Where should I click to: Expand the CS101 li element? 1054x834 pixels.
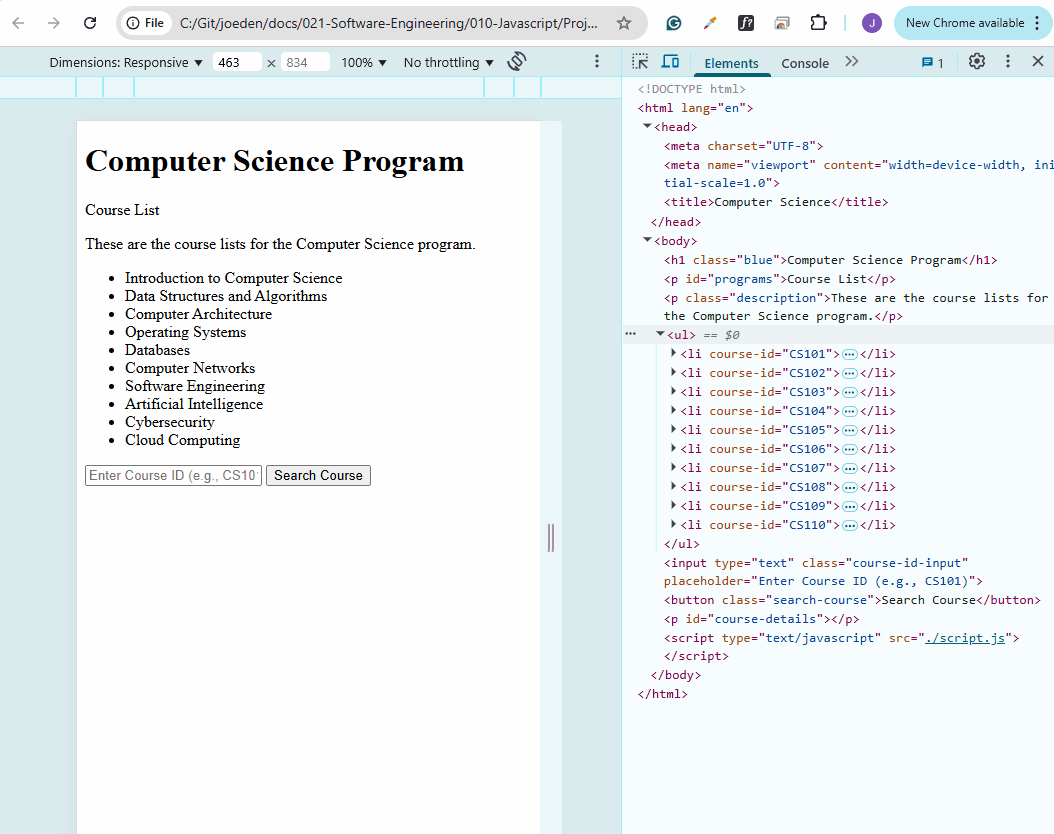coord(674,353)
